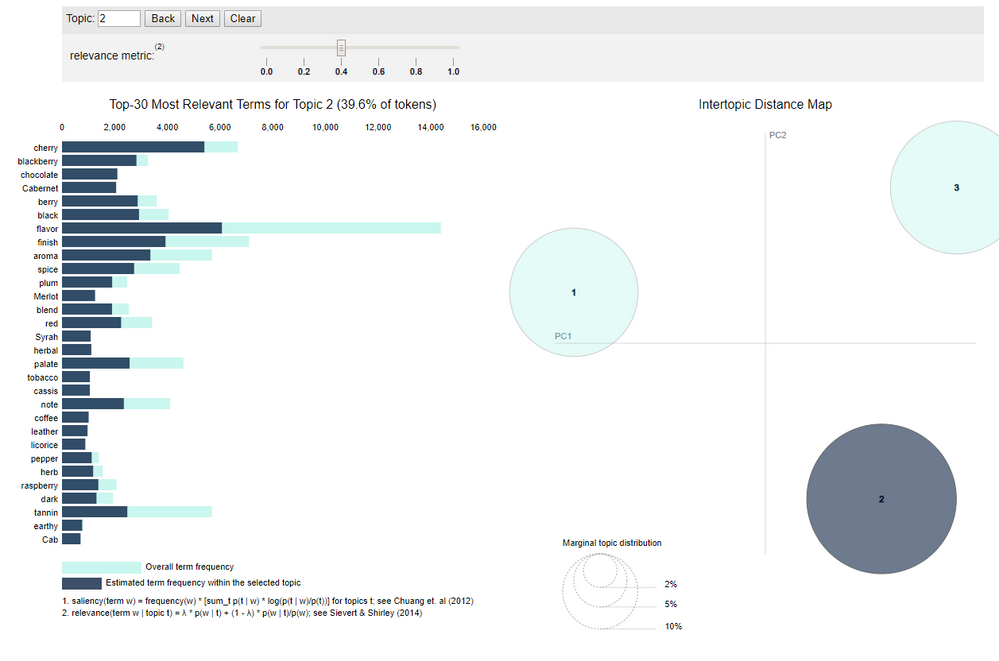Click the 'cherry' term bar
The image size is (999, 661).
150,147
